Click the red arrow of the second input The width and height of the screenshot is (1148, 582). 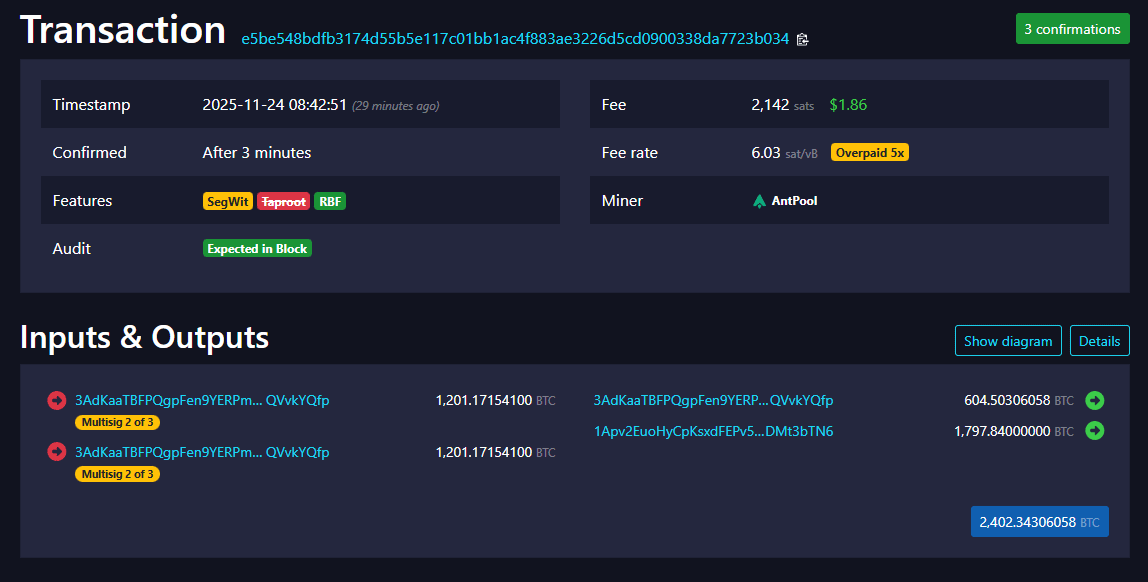click(x=56, y=452)
